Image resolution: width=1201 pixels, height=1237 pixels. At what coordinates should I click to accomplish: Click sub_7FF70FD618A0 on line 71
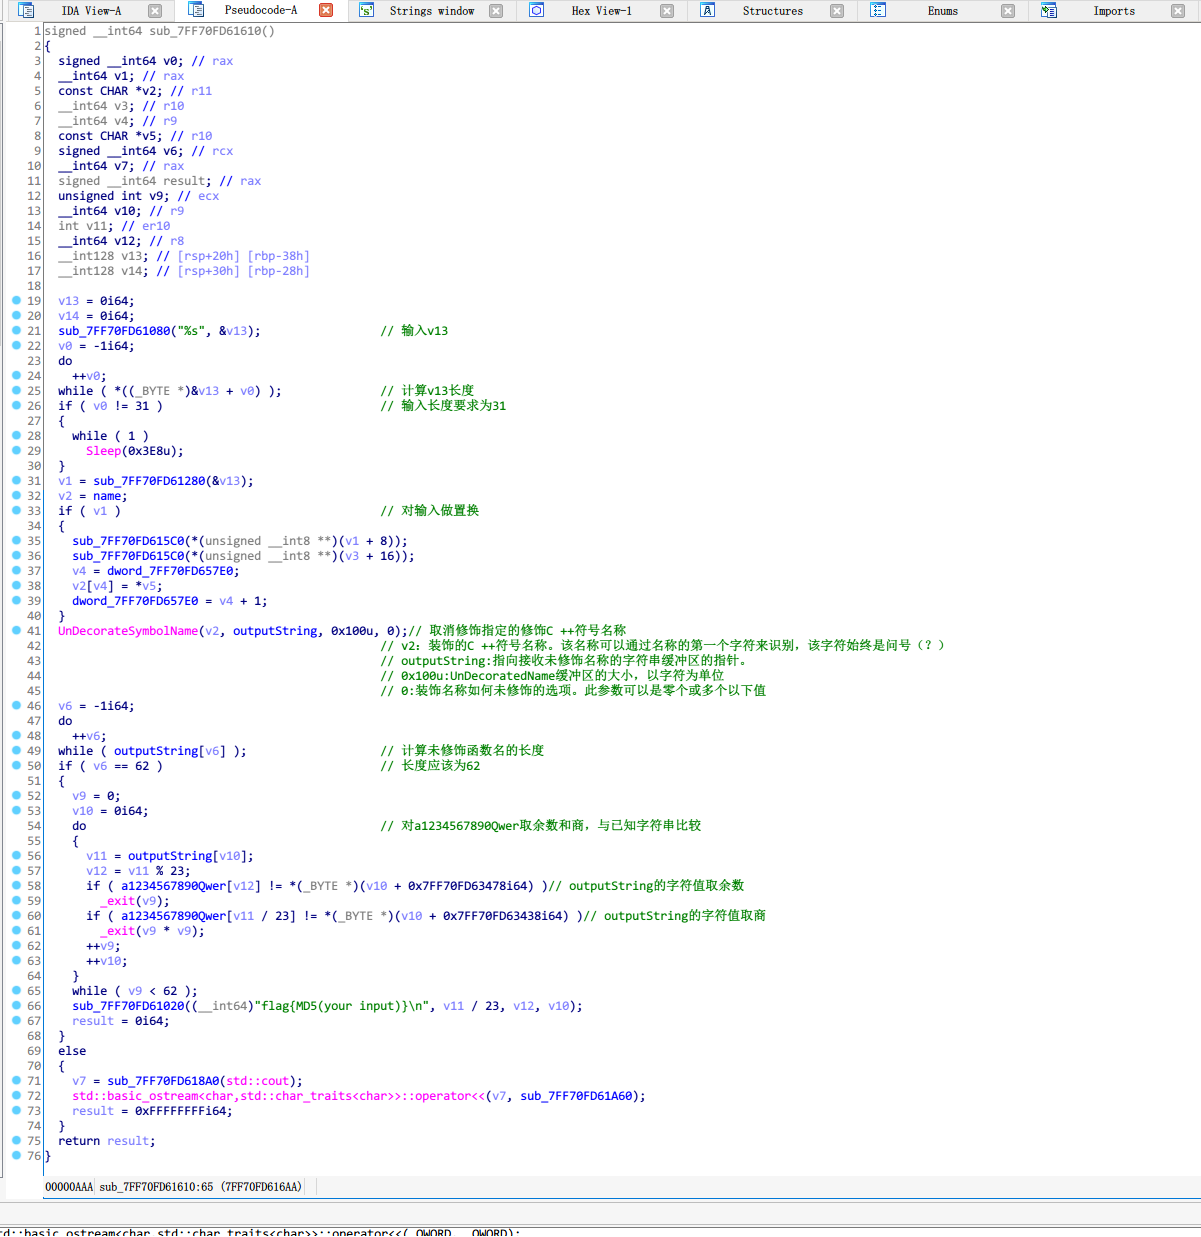(x=163, y=1081)
